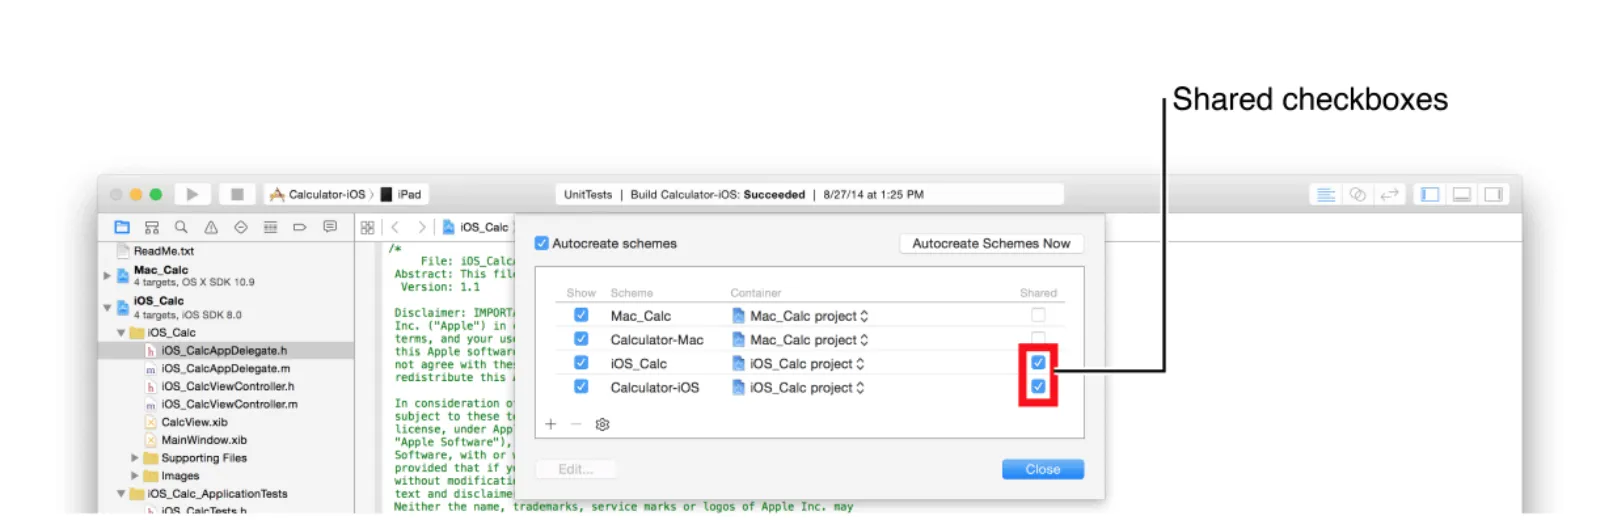The height and width of the screenshot is (520, 1598).
Task: Enable Shared for Calculator-Mac scheme
Action: pyautogui.click(x=1038, y=338)
